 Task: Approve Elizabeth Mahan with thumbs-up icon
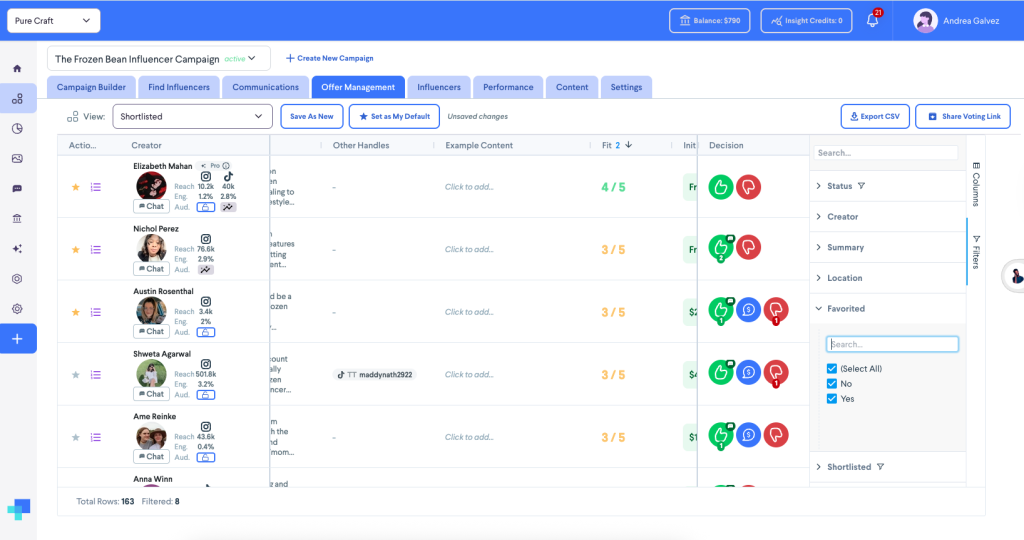(721, 187)
